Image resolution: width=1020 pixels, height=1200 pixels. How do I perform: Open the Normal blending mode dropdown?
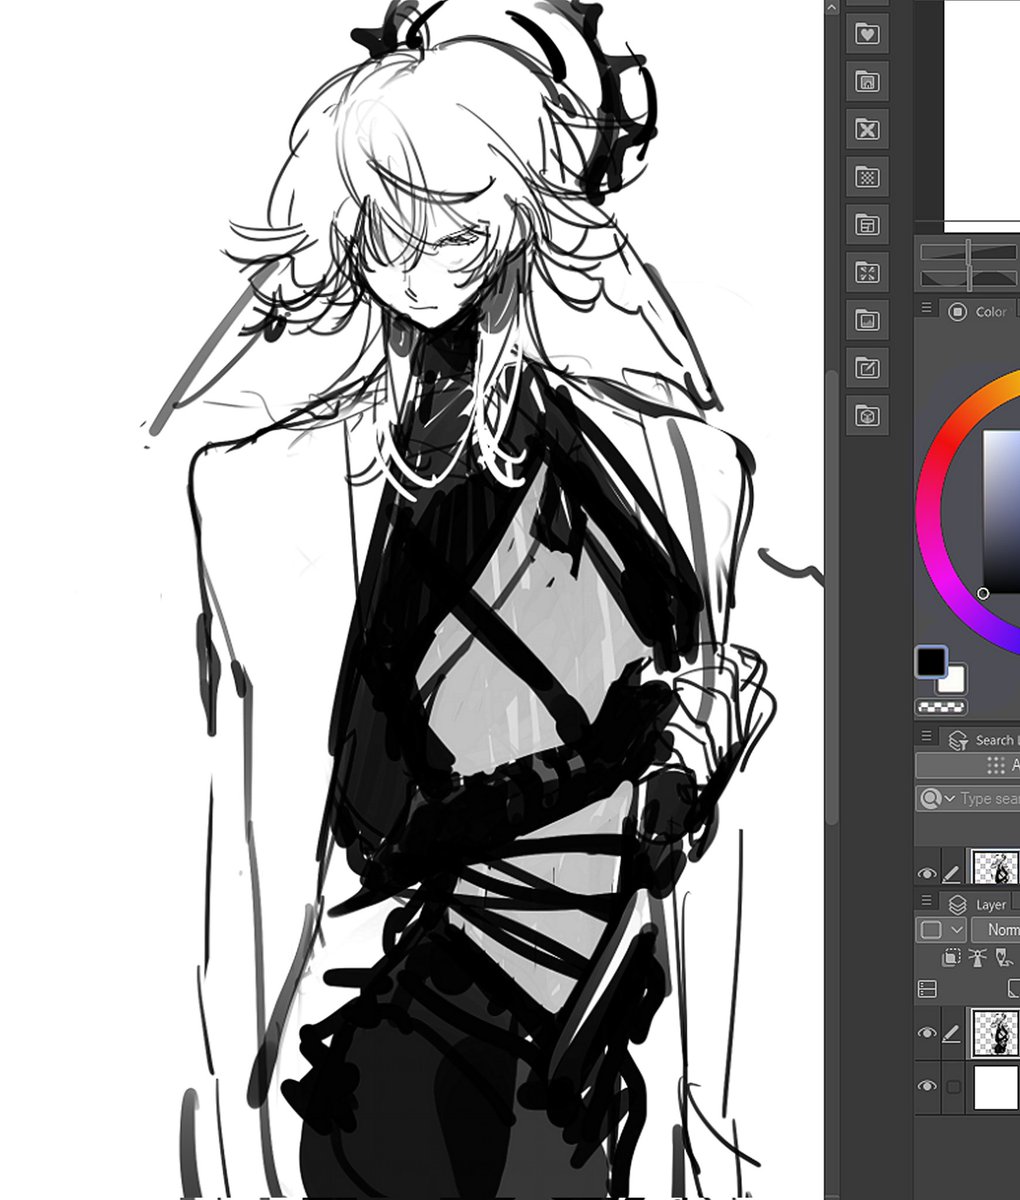[x=996, y=930]
